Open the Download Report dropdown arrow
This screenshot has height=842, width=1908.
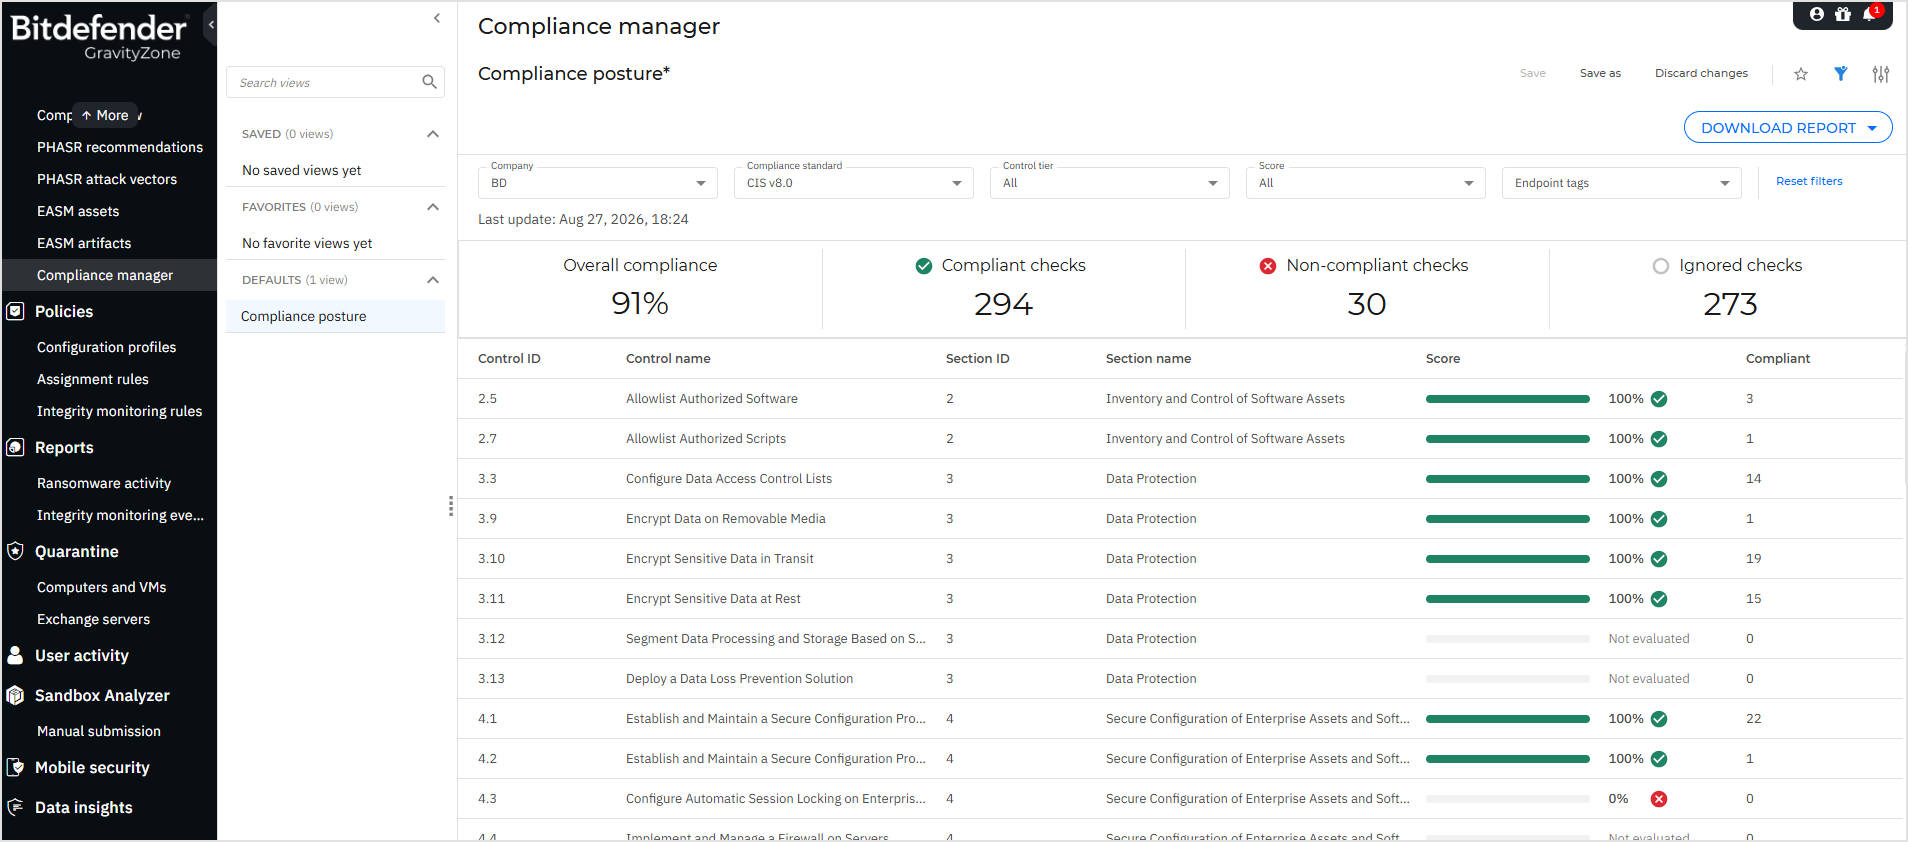click(1872, 128)
